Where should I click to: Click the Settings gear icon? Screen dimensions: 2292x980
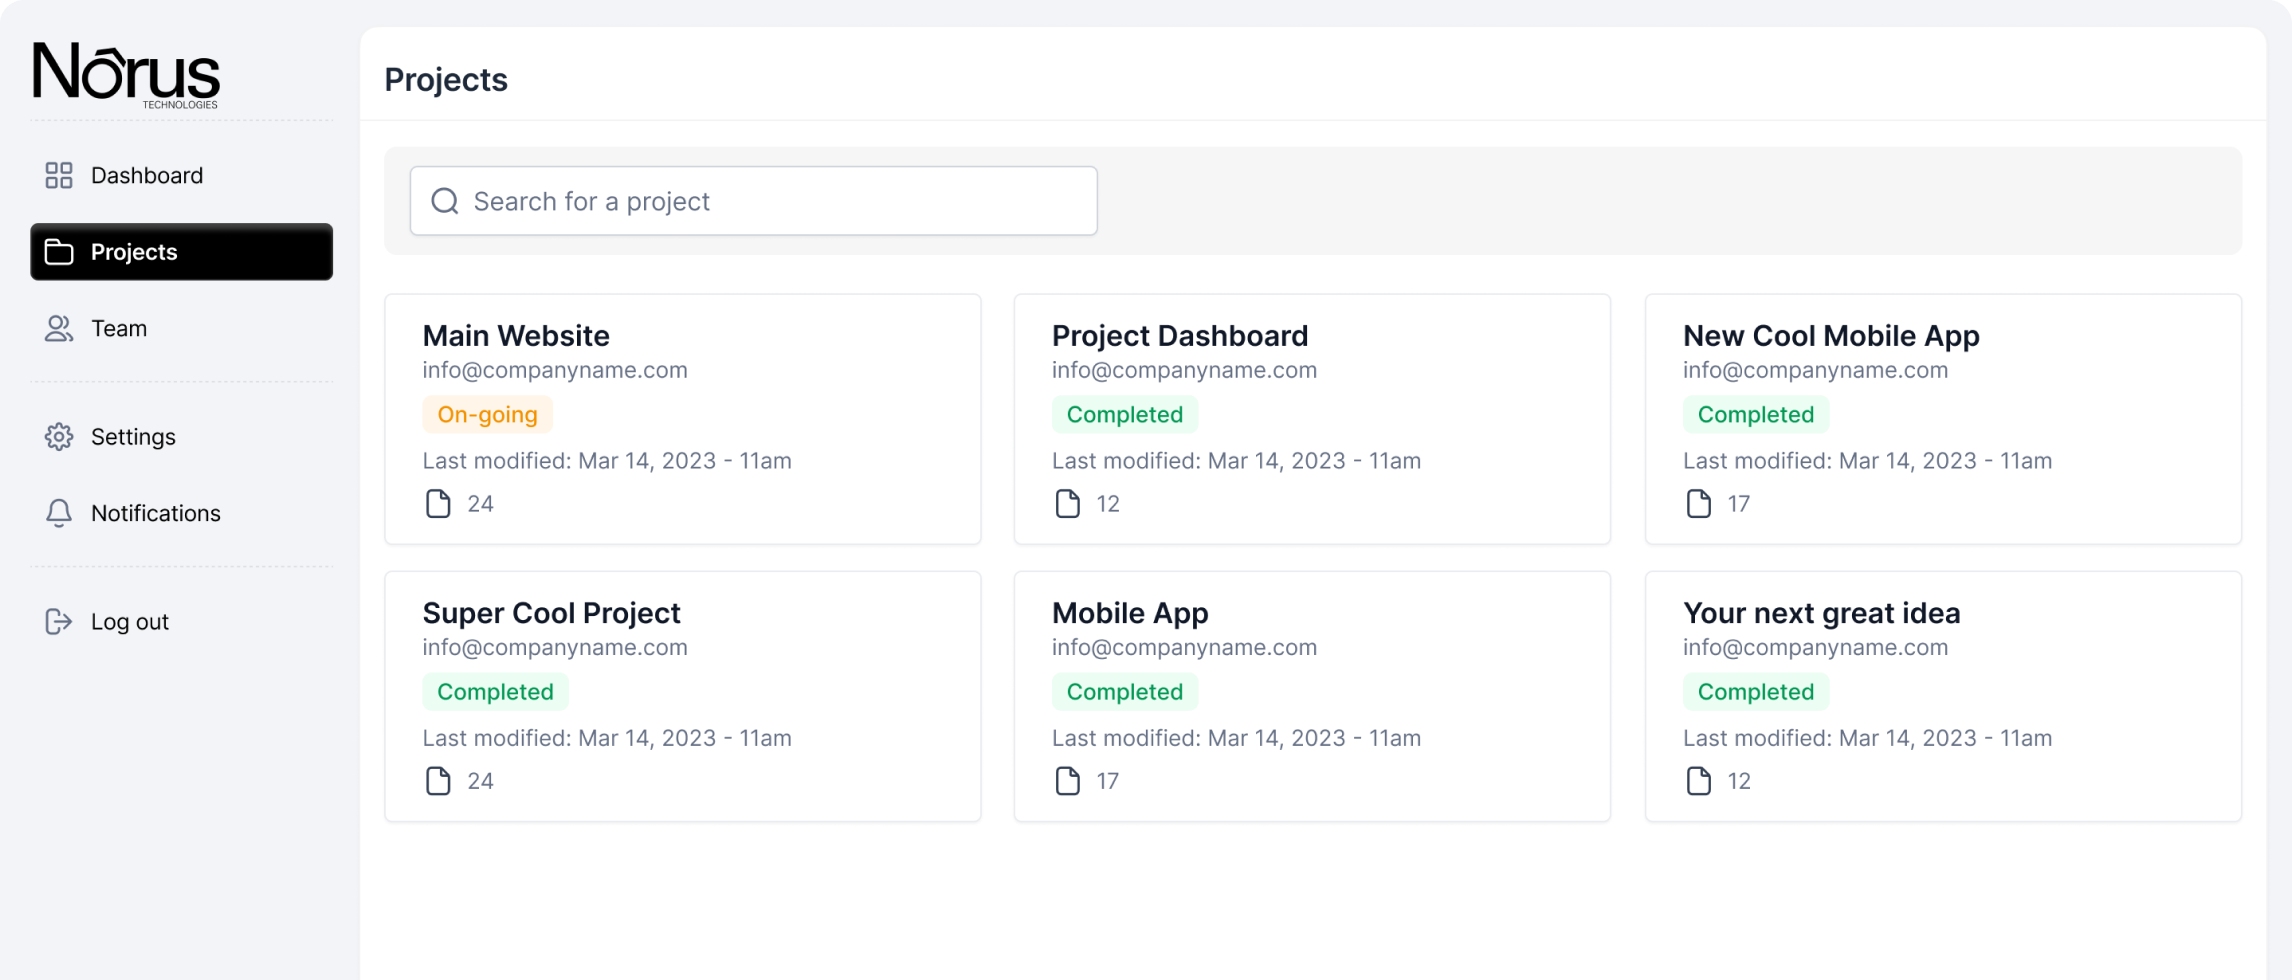point(59,437)
